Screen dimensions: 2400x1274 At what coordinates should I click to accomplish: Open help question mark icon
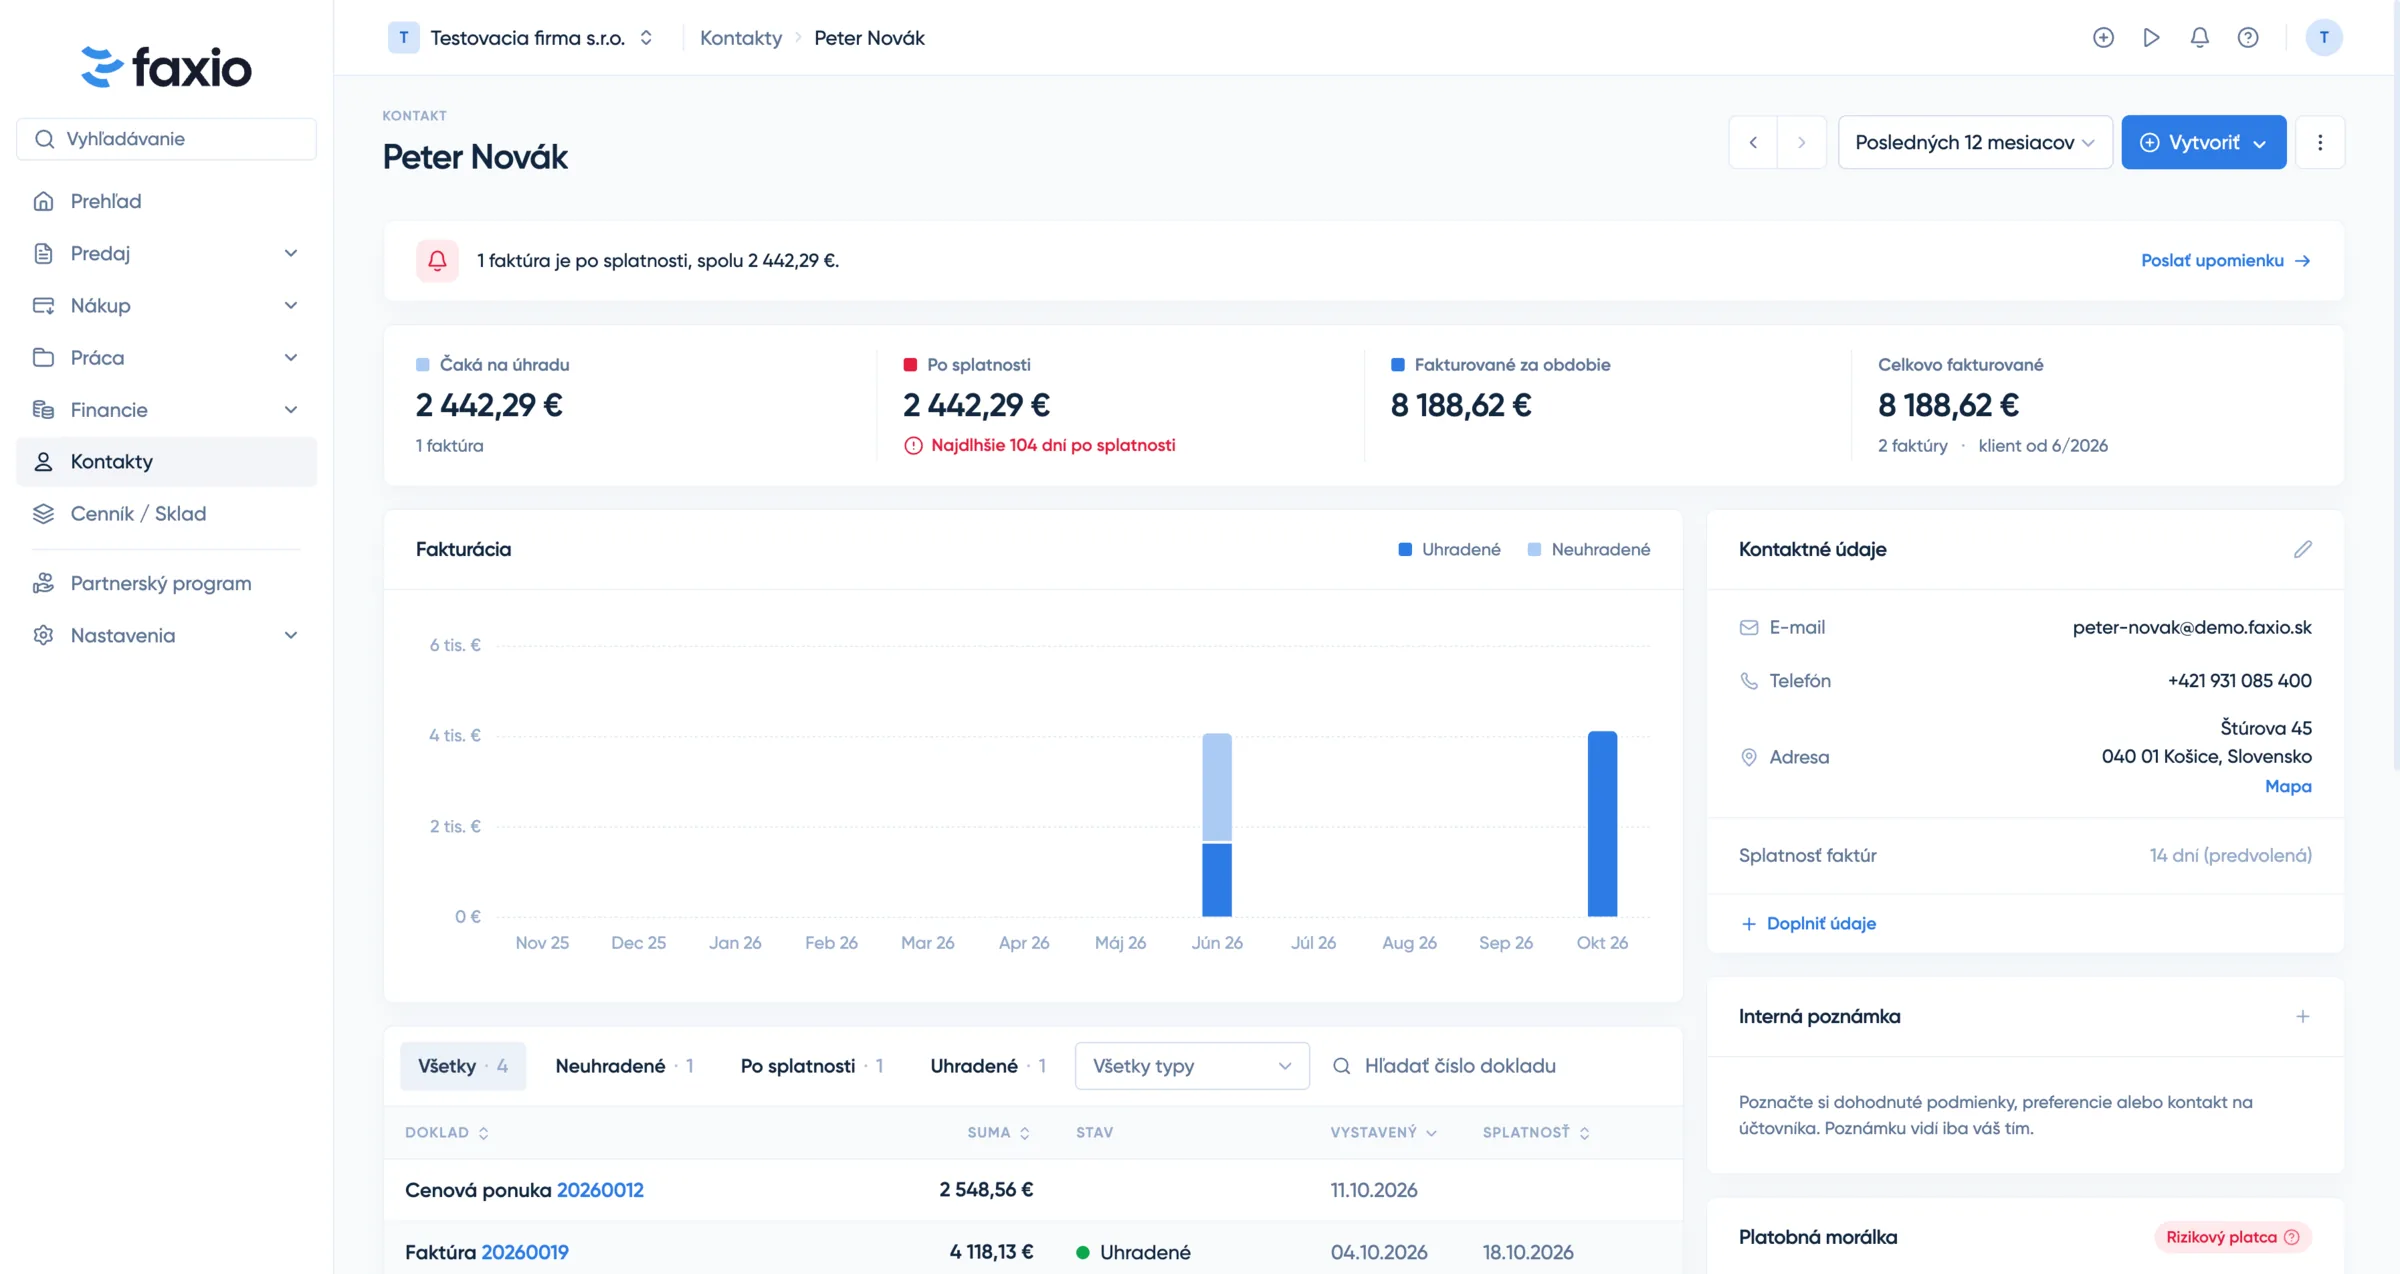pyautogui.click(x=2247, y=38)
